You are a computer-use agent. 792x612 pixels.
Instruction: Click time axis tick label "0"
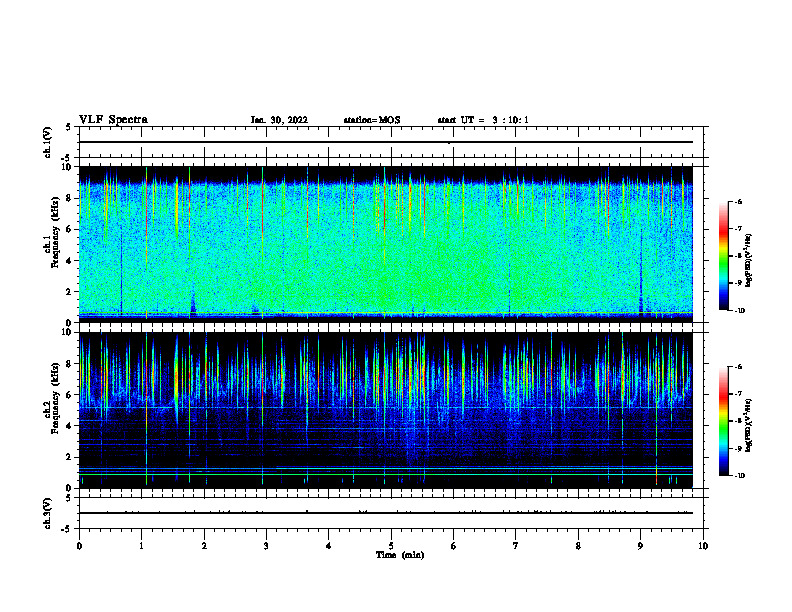[79, 546]
